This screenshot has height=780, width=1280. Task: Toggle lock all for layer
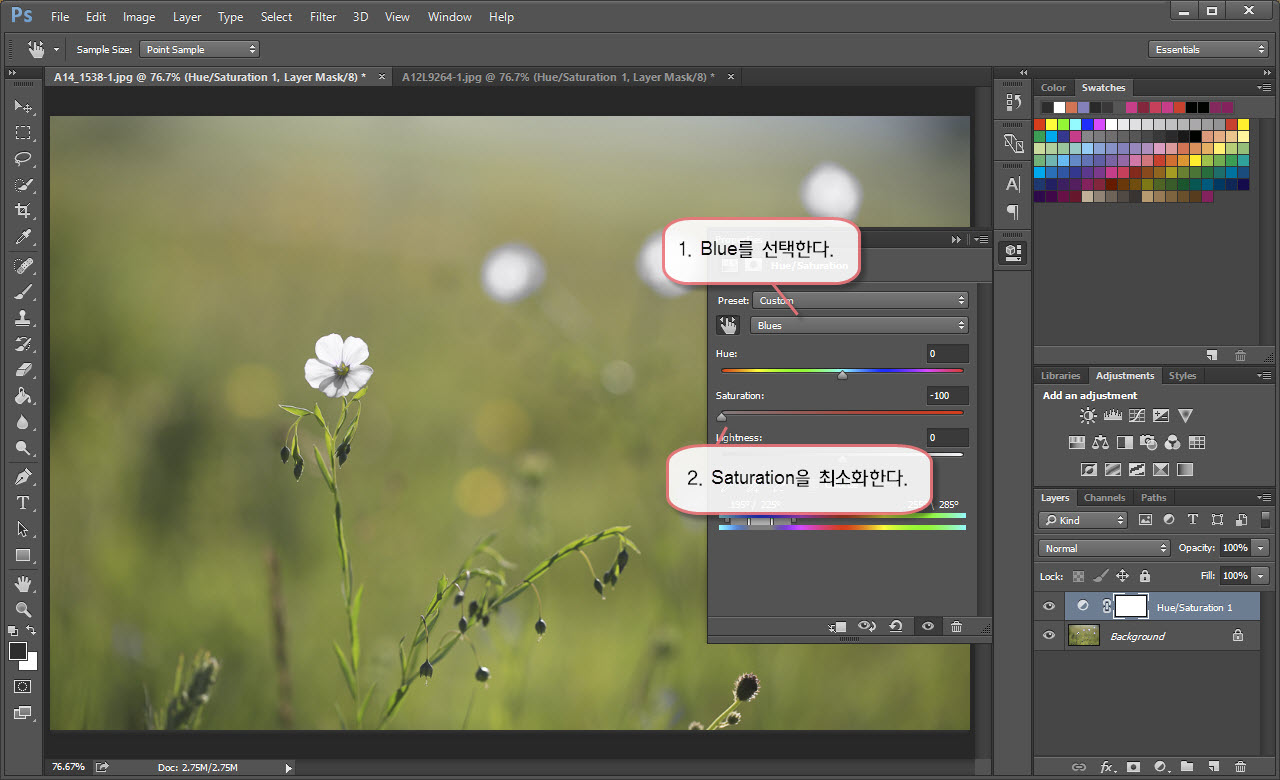click(1145, 576)
